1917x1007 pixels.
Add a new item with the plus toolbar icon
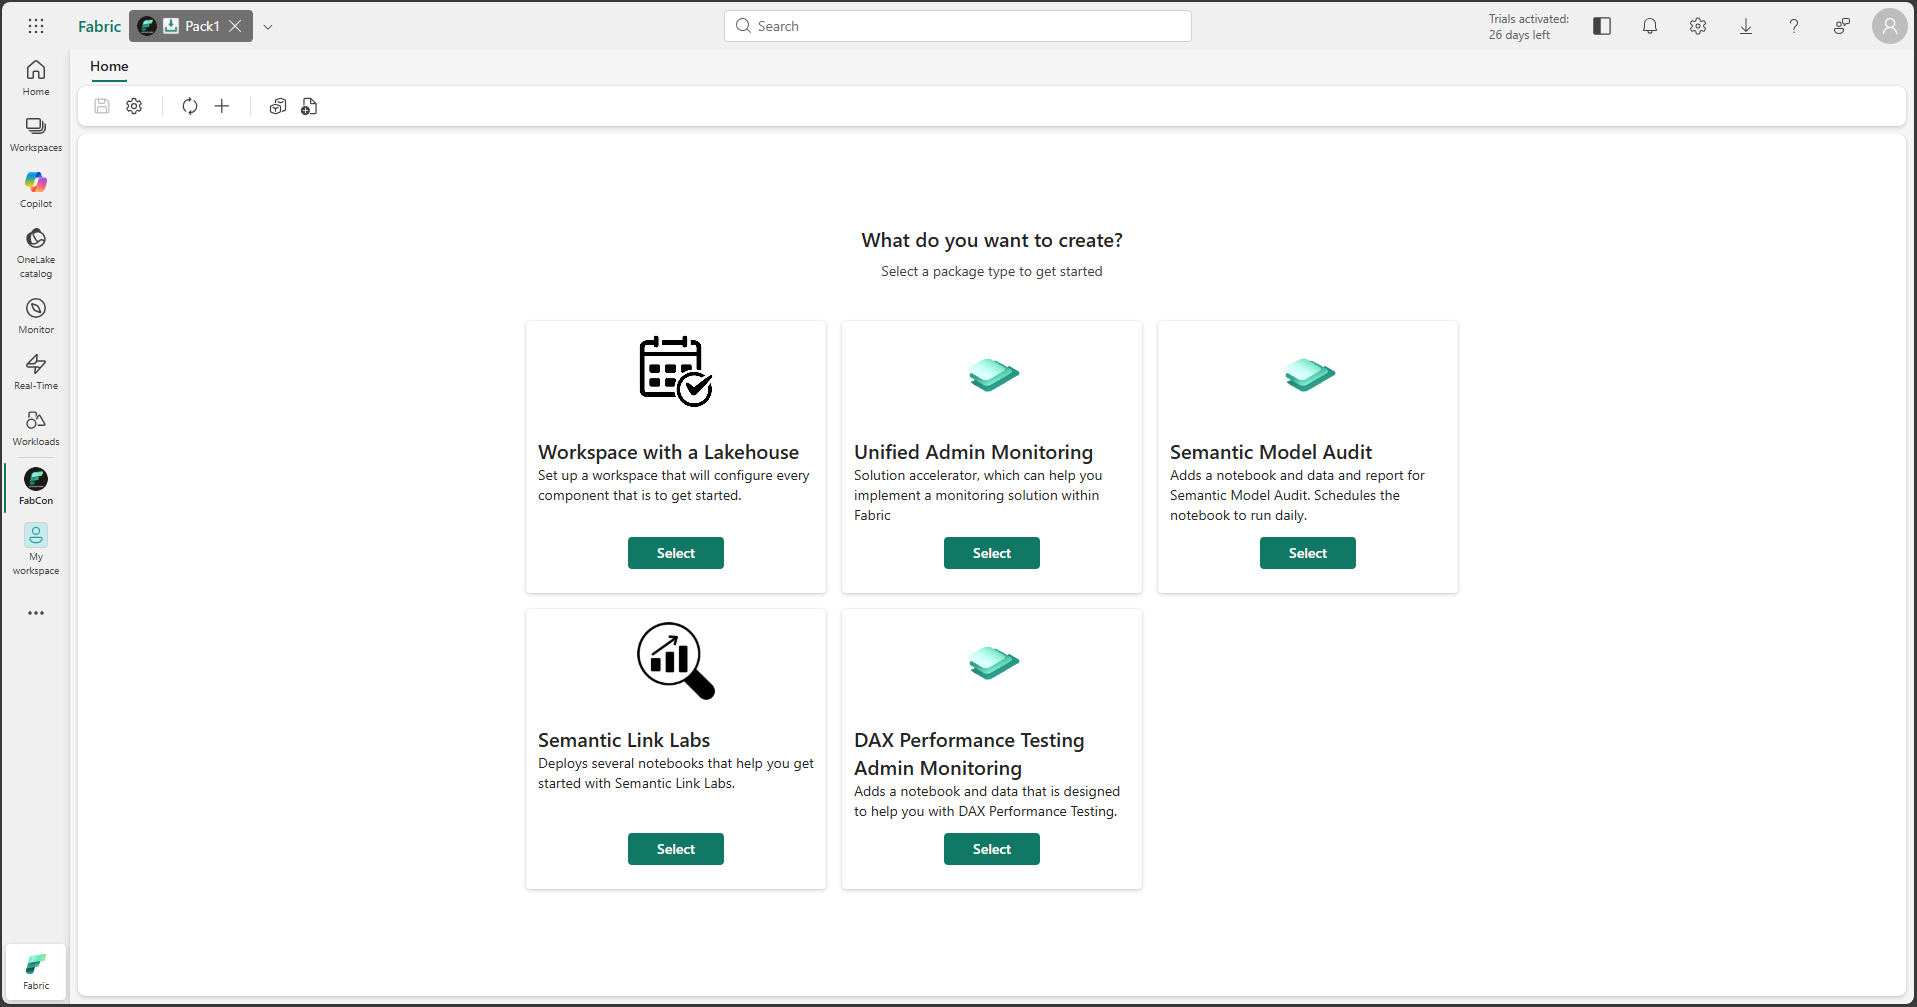coord(221,106)
